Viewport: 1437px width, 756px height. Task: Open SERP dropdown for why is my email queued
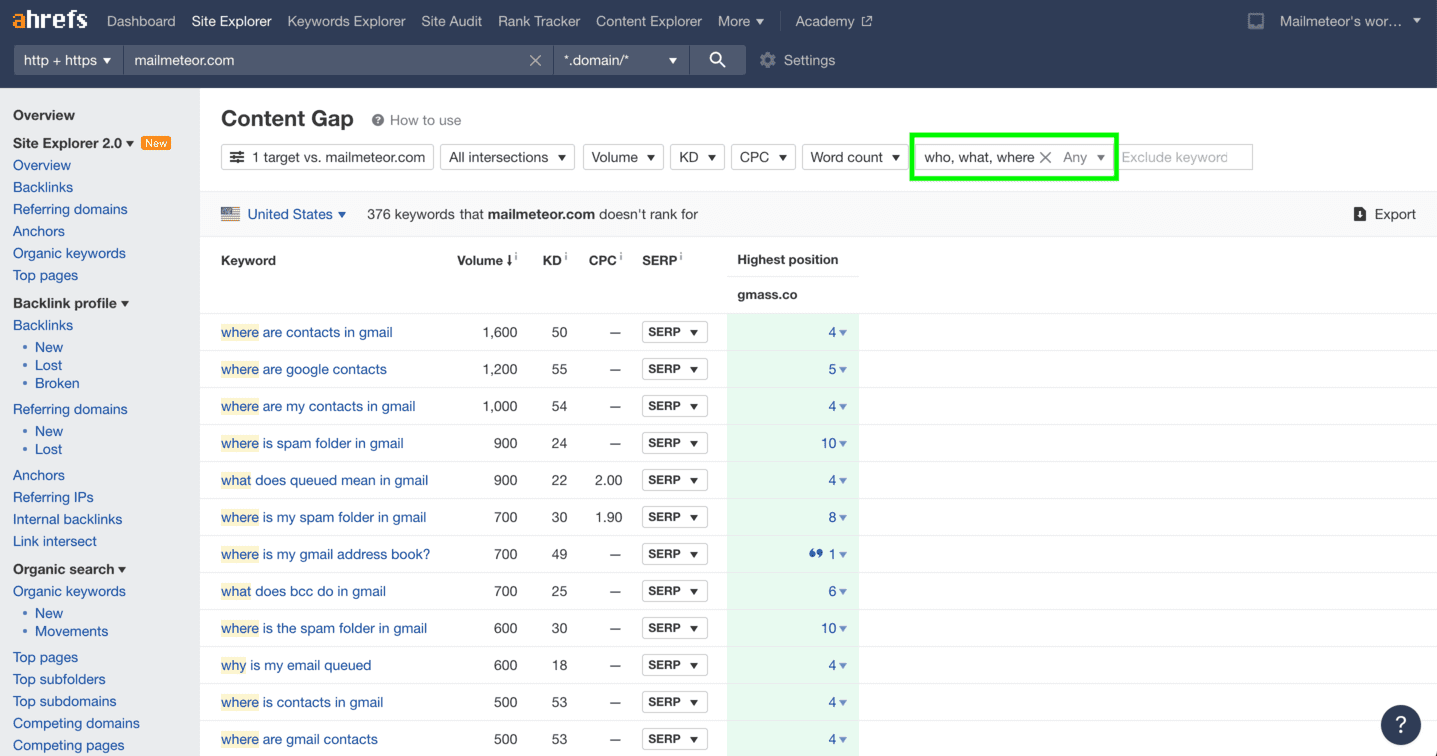(674, 665)
